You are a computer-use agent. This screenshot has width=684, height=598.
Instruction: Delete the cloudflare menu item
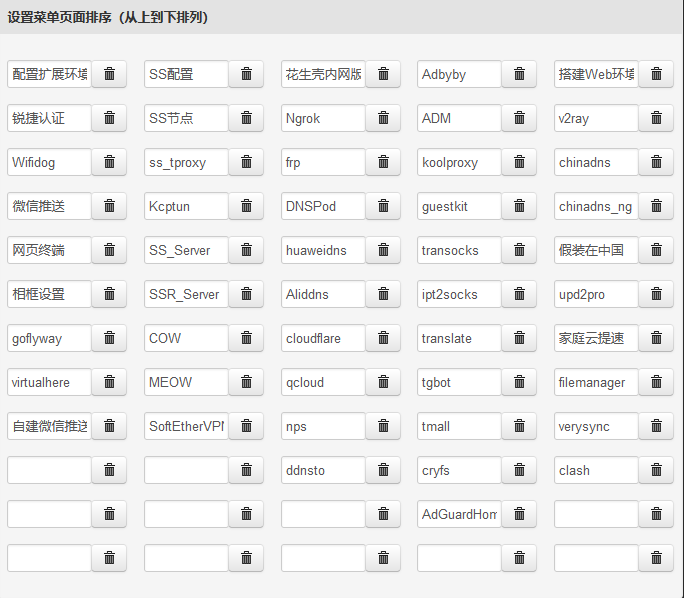tap(383, 338)
